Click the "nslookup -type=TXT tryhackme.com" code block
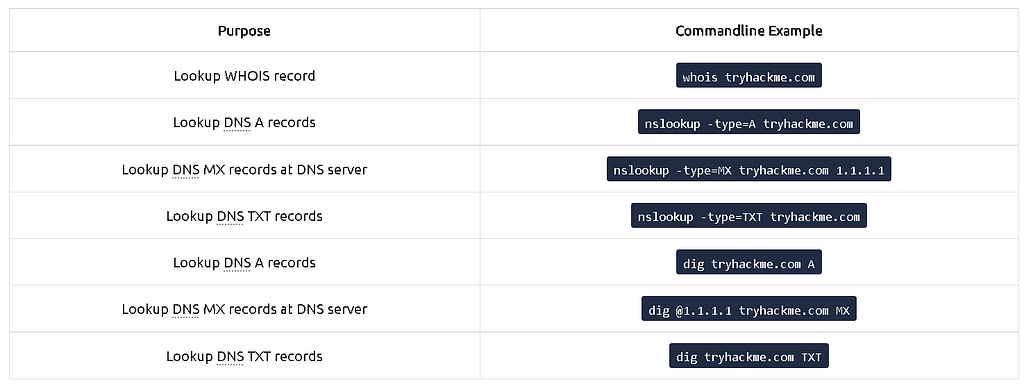 [749, 217]
